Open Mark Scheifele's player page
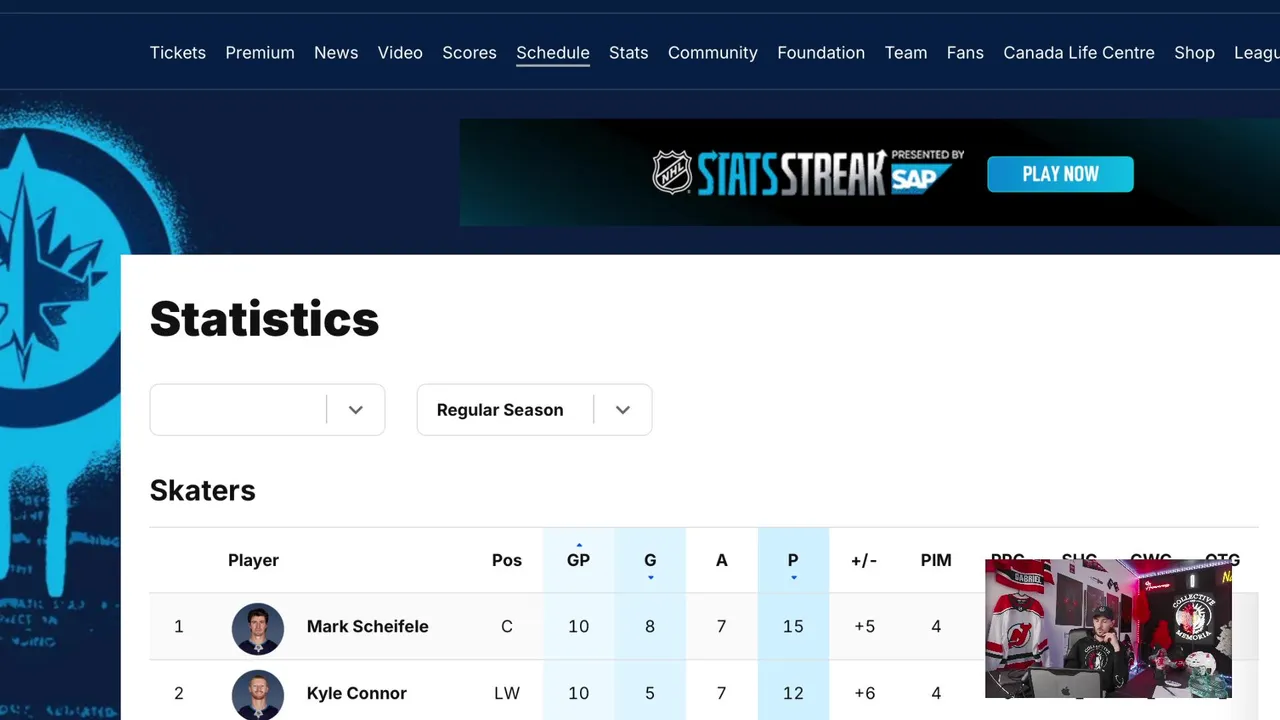The width and height of the screenshot is (1280, 720). click(x=367, y=627)
